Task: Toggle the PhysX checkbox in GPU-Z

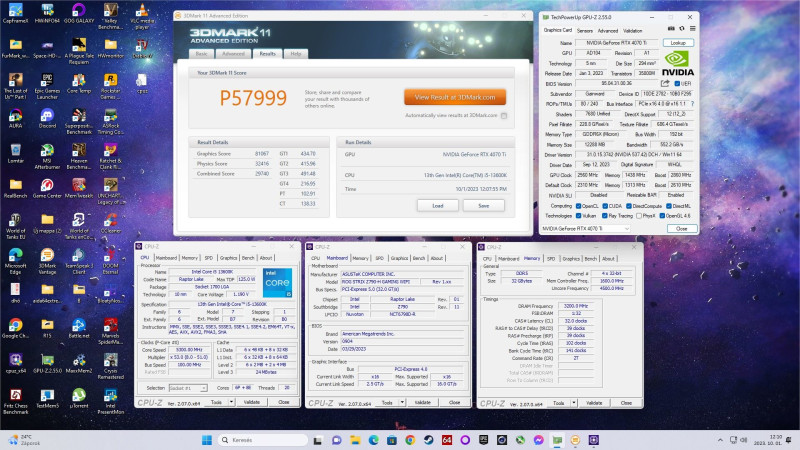Action: (638, 216)
